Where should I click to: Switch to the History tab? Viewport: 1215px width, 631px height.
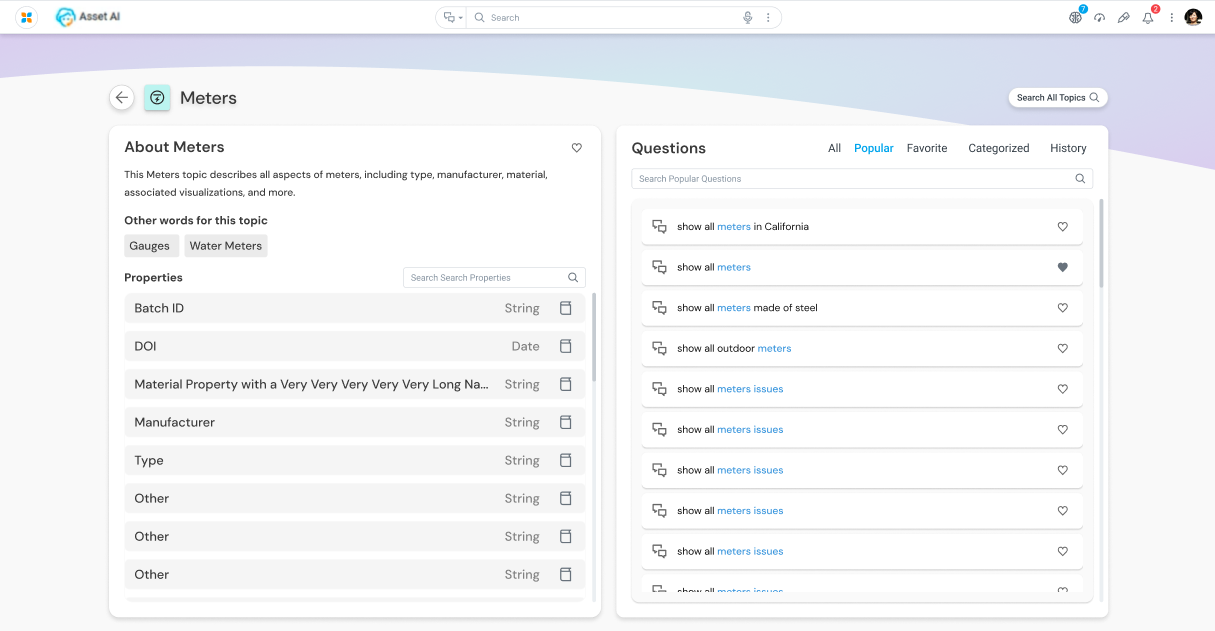1068,148
